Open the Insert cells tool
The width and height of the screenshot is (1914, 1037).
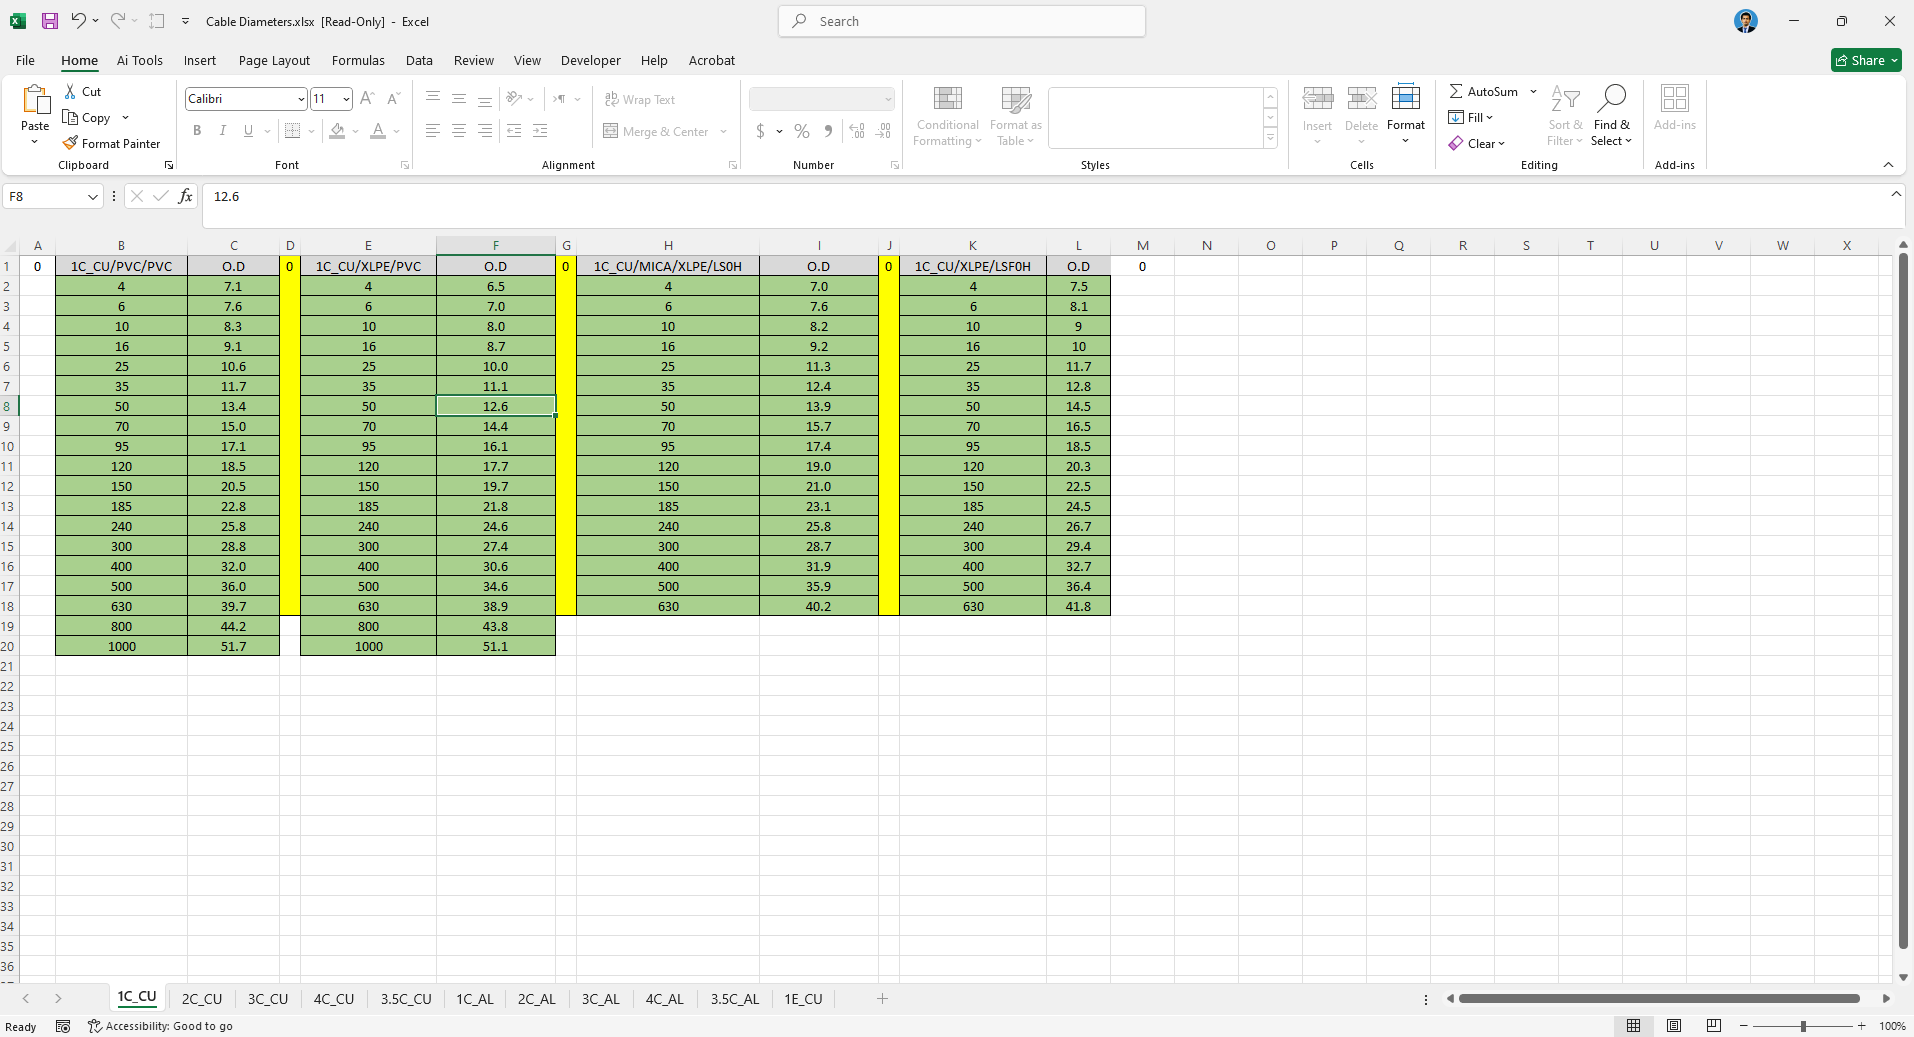(1317, 114)
